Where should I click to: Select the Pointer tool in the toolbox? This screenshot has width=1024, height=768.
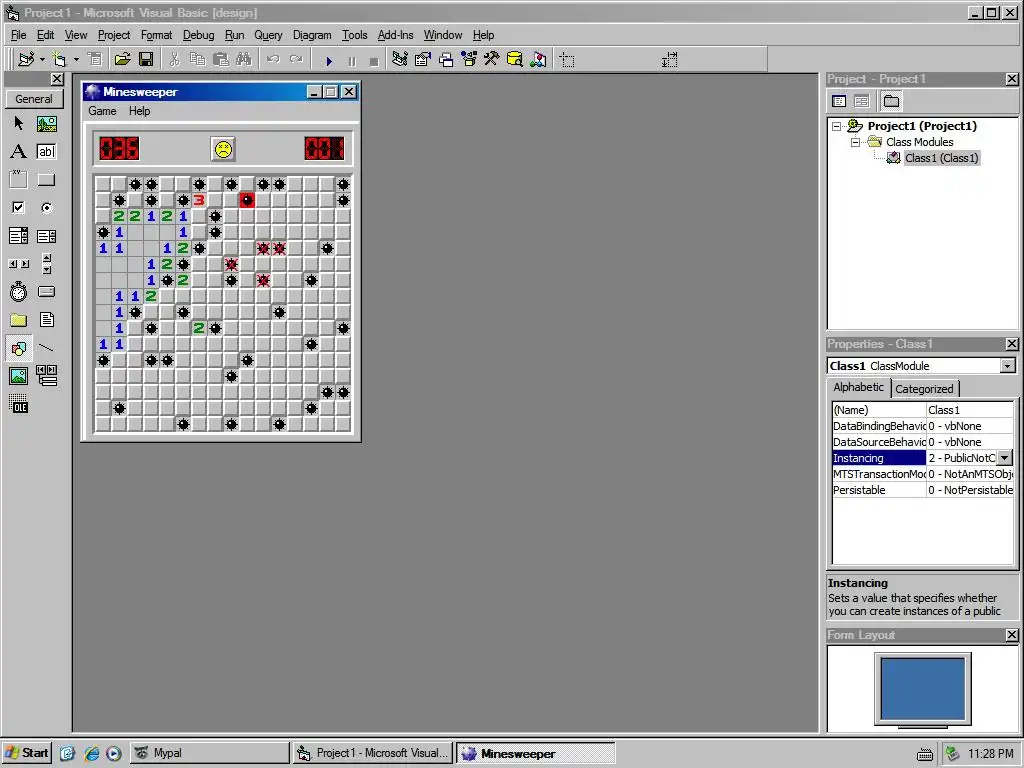click(x=18, y=123)
